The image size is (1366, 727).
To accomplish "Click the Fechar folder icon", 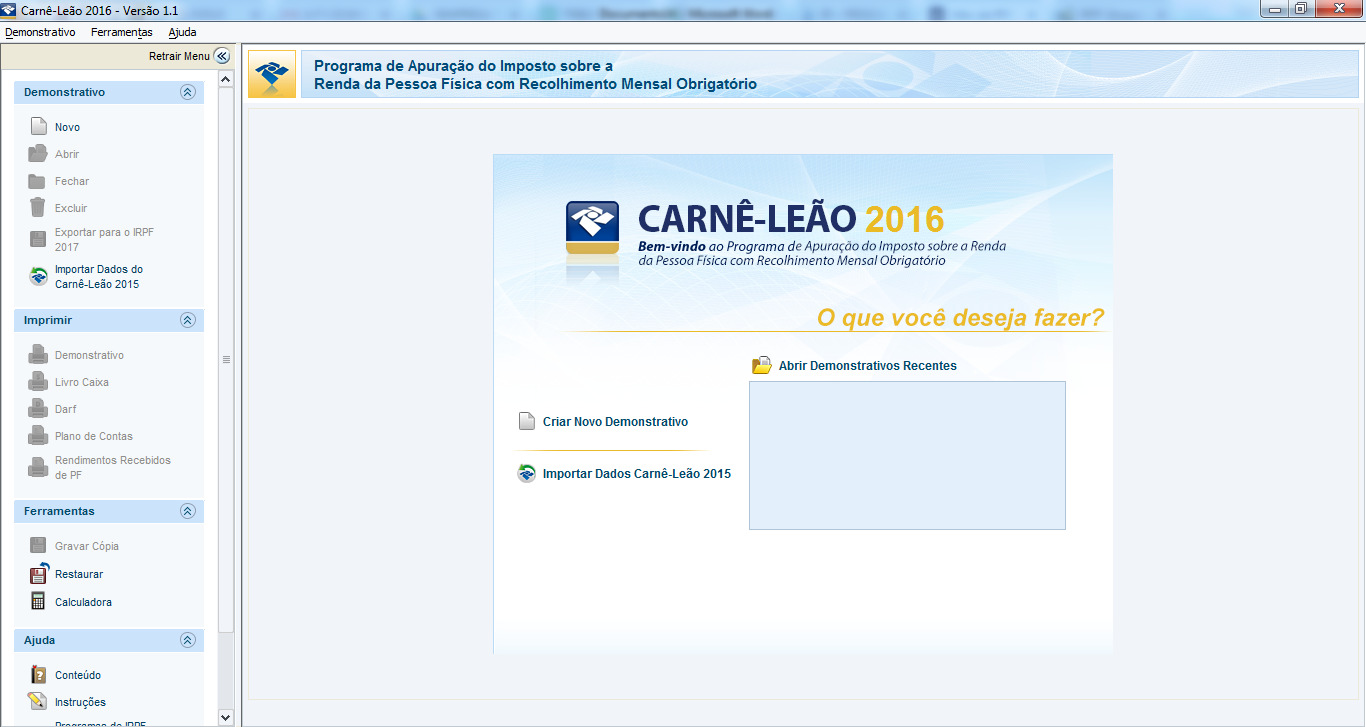I will pyautogui.click(x=38, y=181).
